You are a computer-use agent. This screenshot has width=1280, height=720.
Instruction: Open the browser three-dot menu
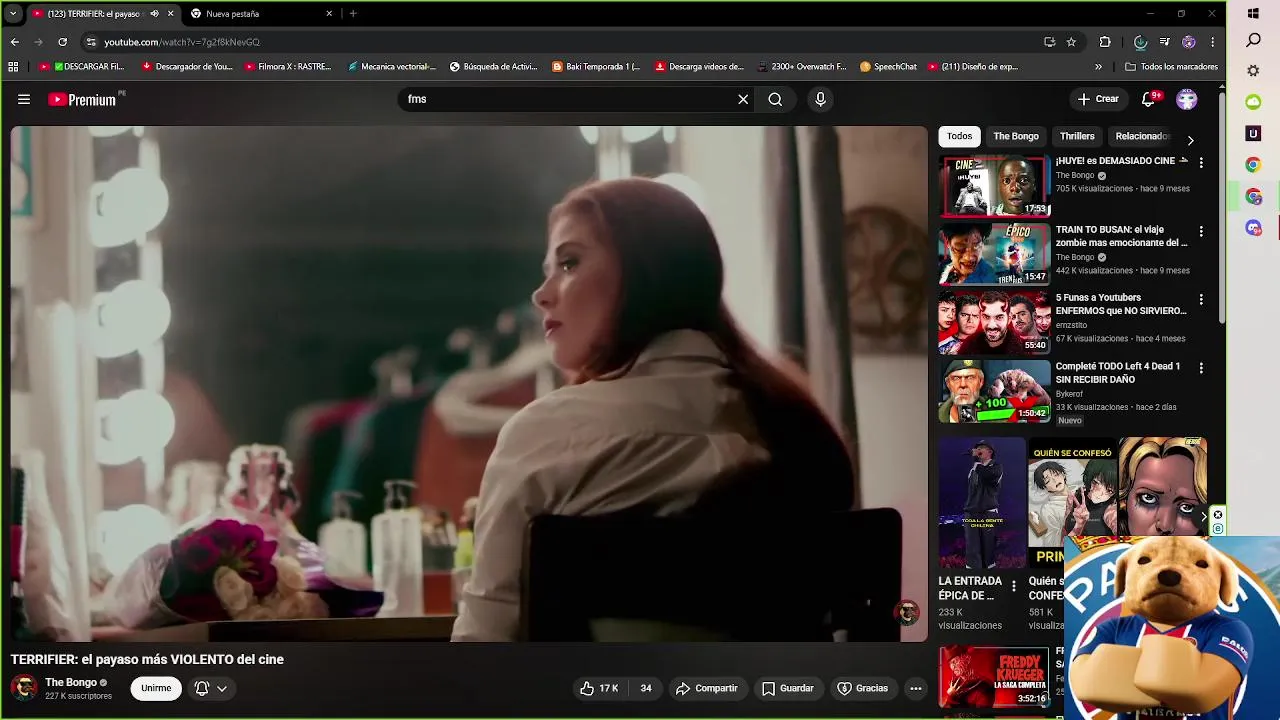click(1212, 42)
